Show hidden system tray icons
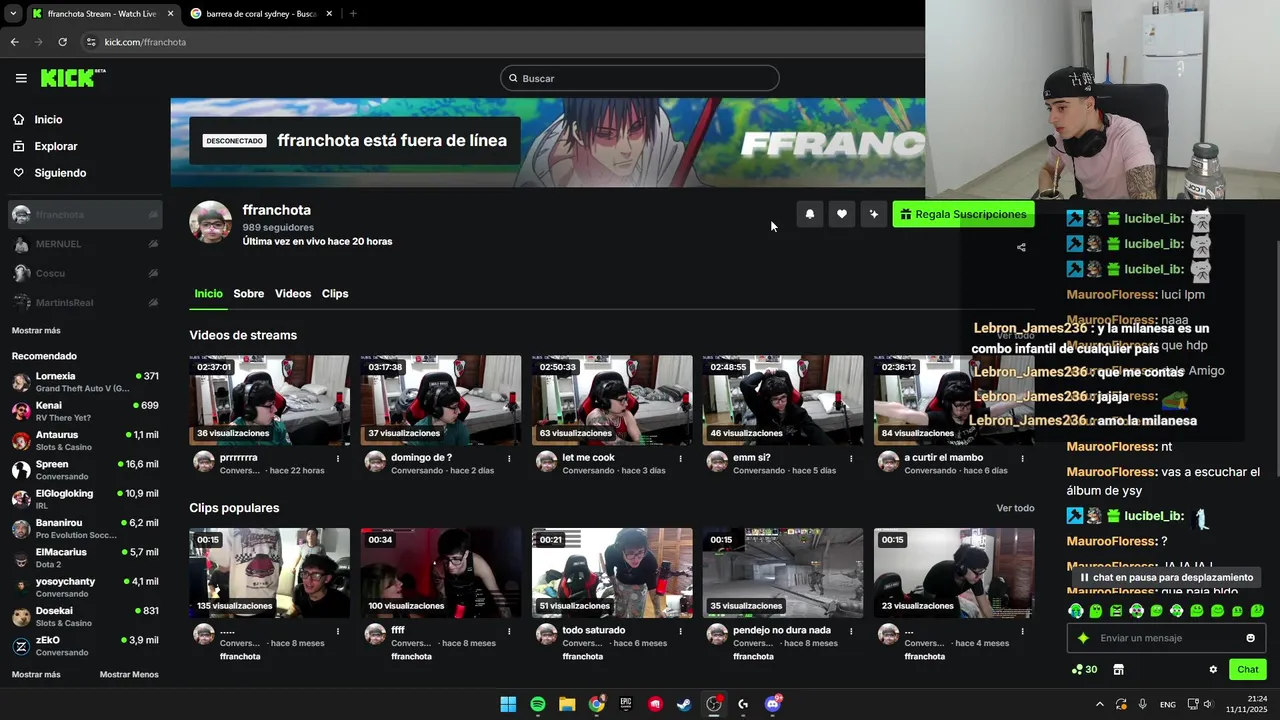Image resolution: width=1280 pixels, height=720 pixels. pyautogui.click(x=1100, y=704)
